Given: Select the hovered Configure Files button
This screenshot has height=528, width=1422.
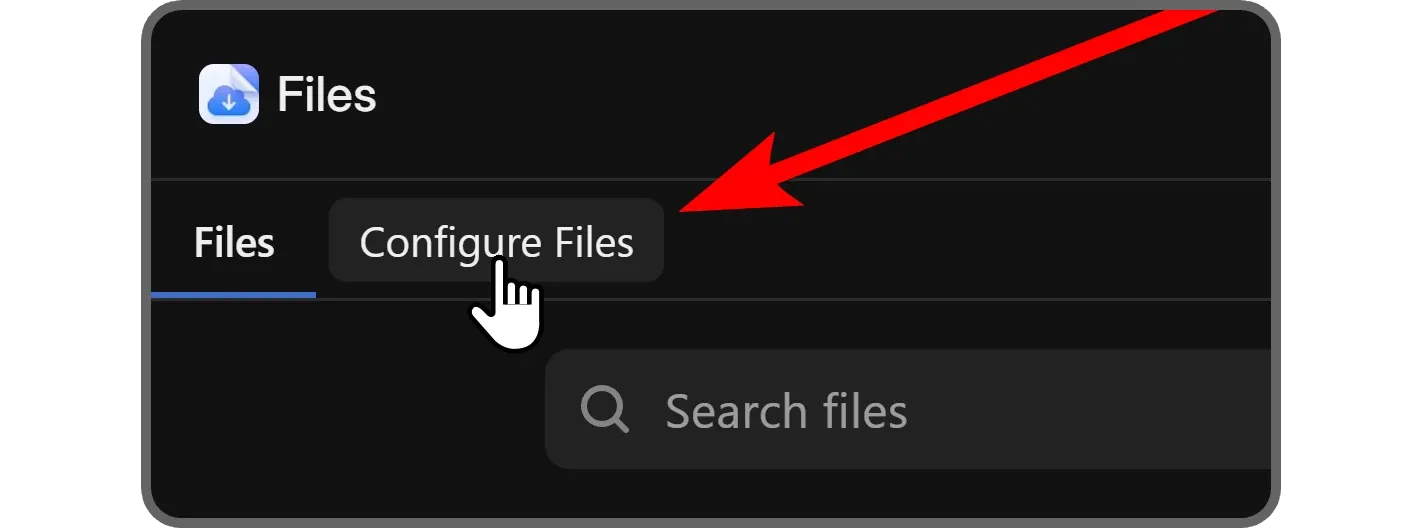Looking at the screenshot, I should coord(496,243).
